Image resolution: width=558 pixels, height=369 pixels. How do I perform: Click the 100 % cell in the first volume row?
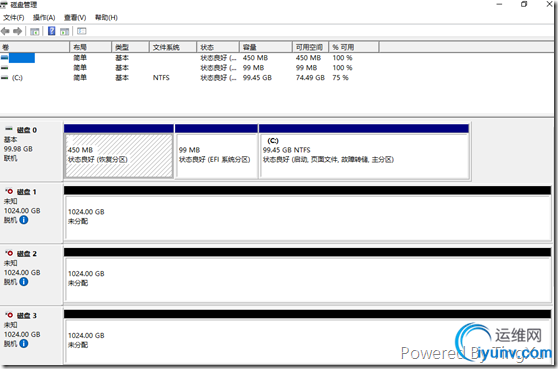pos(342,58)
